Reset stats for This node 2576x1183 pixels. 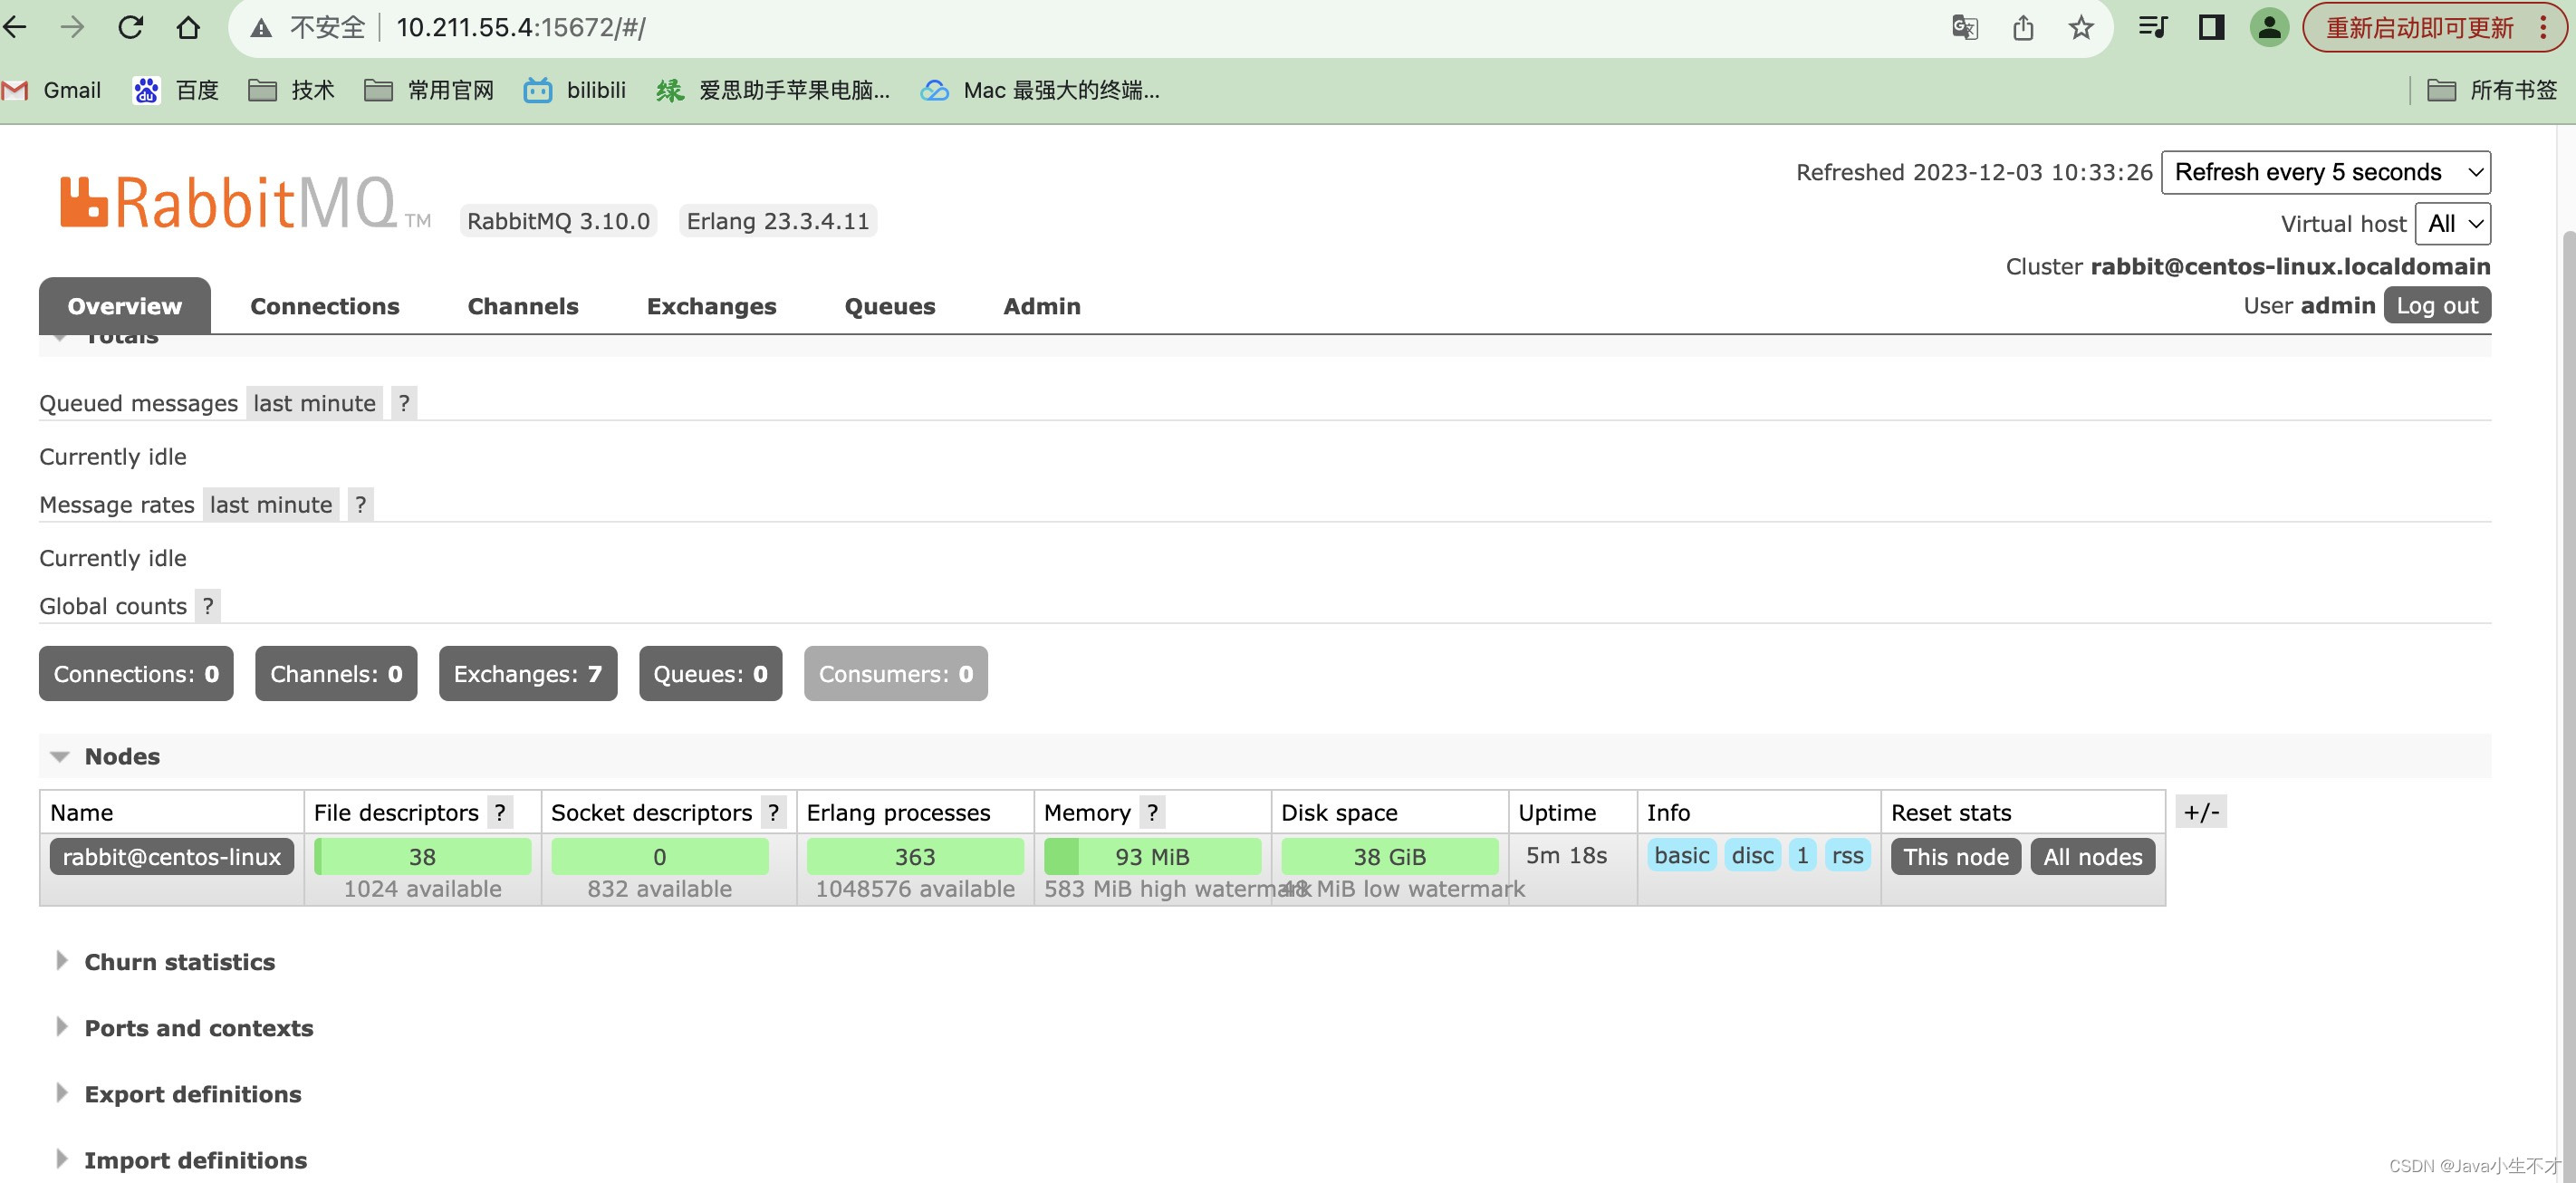(x=1956, y=856)
